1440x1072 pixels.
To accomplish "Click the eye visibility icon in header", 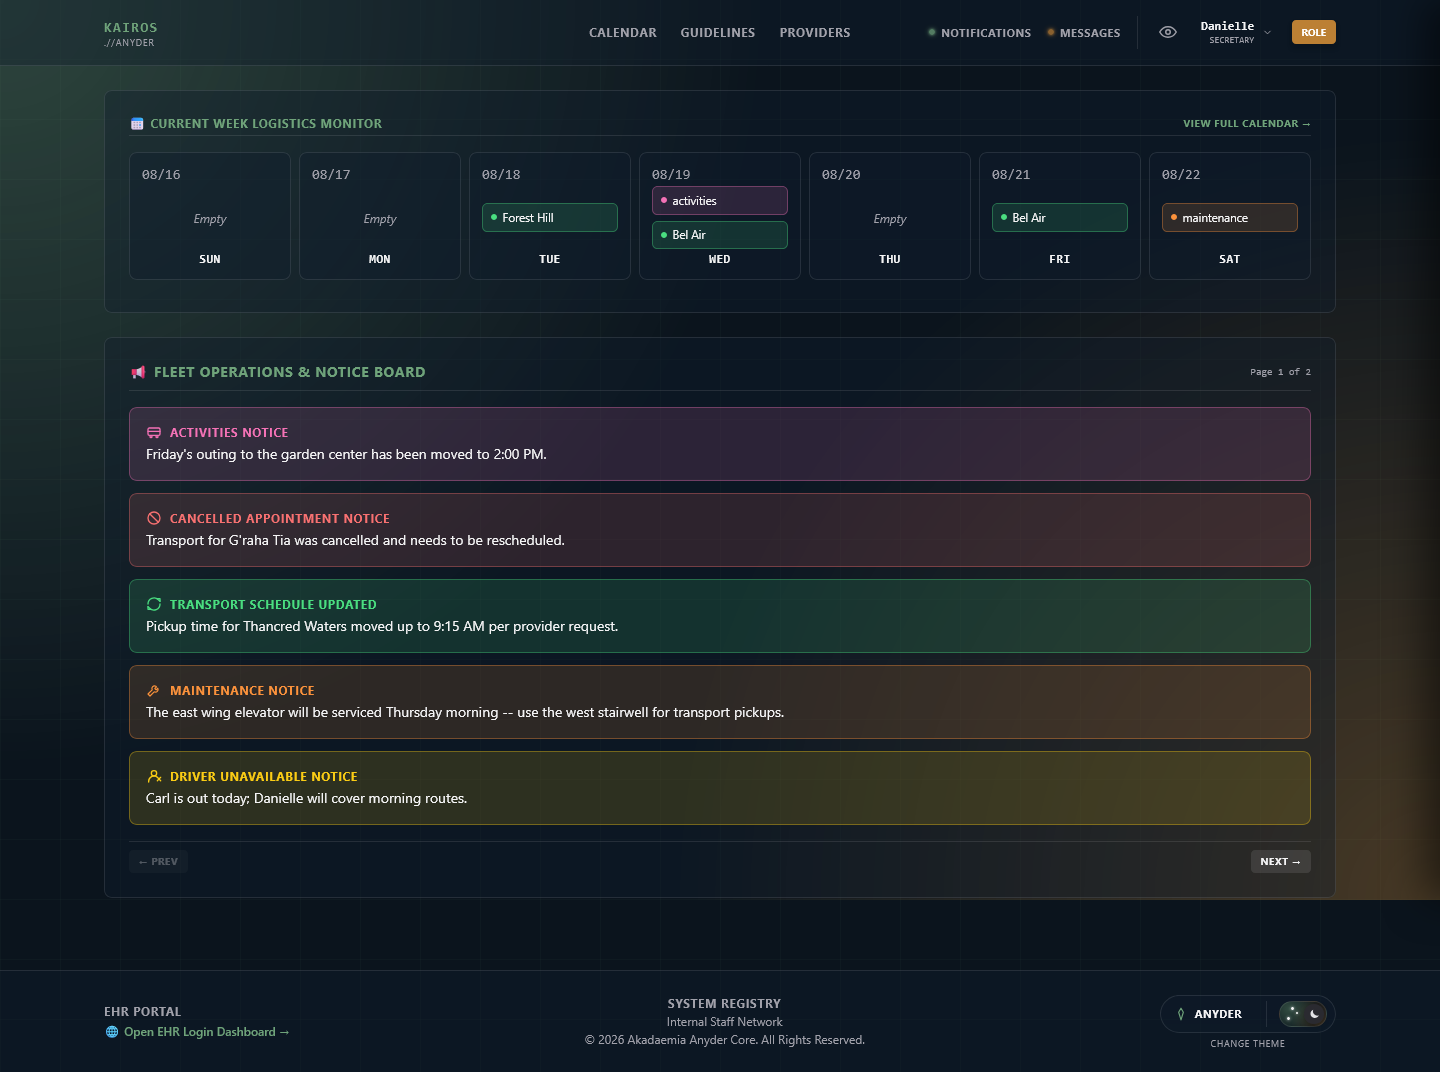I will point(1167,32).
